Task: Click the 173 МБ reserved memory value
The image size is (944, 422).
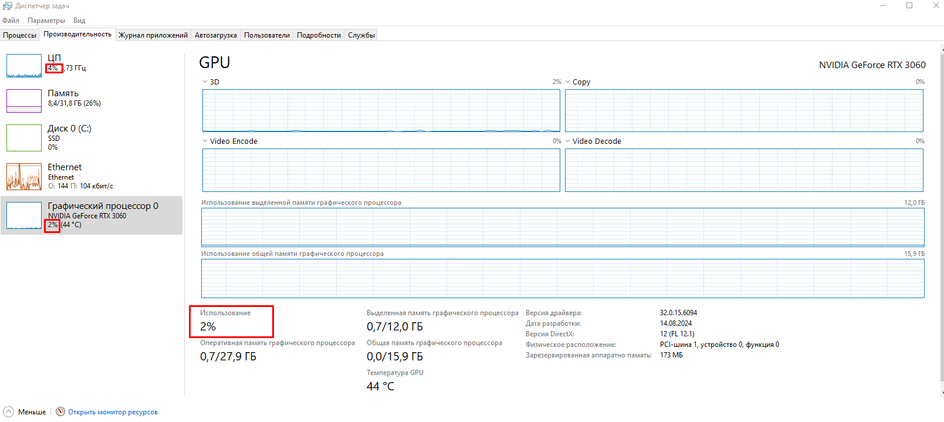Action: (671, 355)
